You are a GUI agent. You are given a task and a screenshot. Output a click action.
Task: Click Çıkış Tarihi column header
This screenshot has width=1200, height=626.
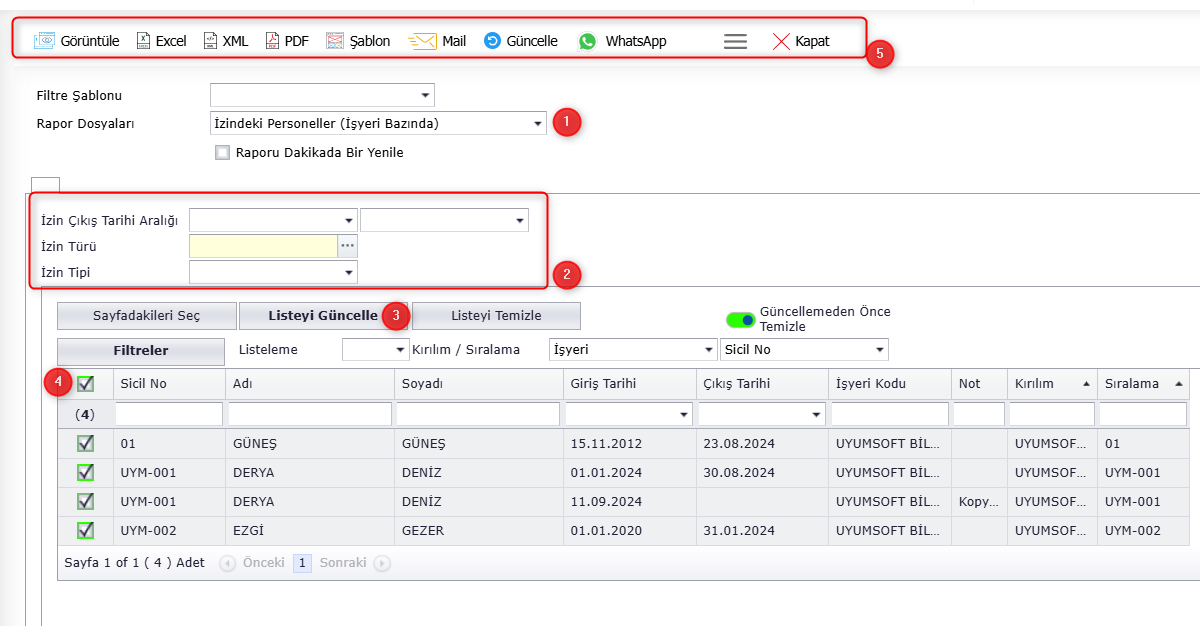pos(761,384)
